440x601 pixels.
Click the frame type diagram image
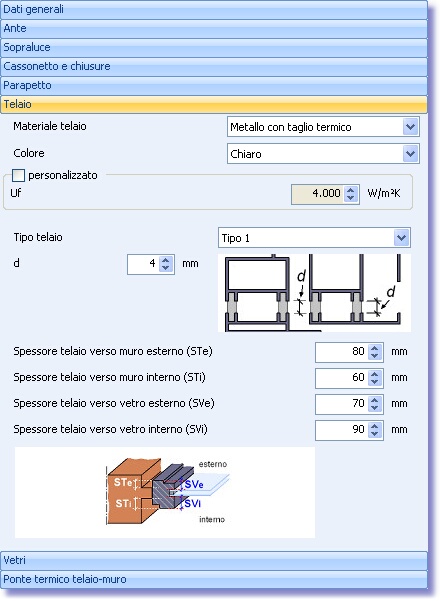coord(314,293)
